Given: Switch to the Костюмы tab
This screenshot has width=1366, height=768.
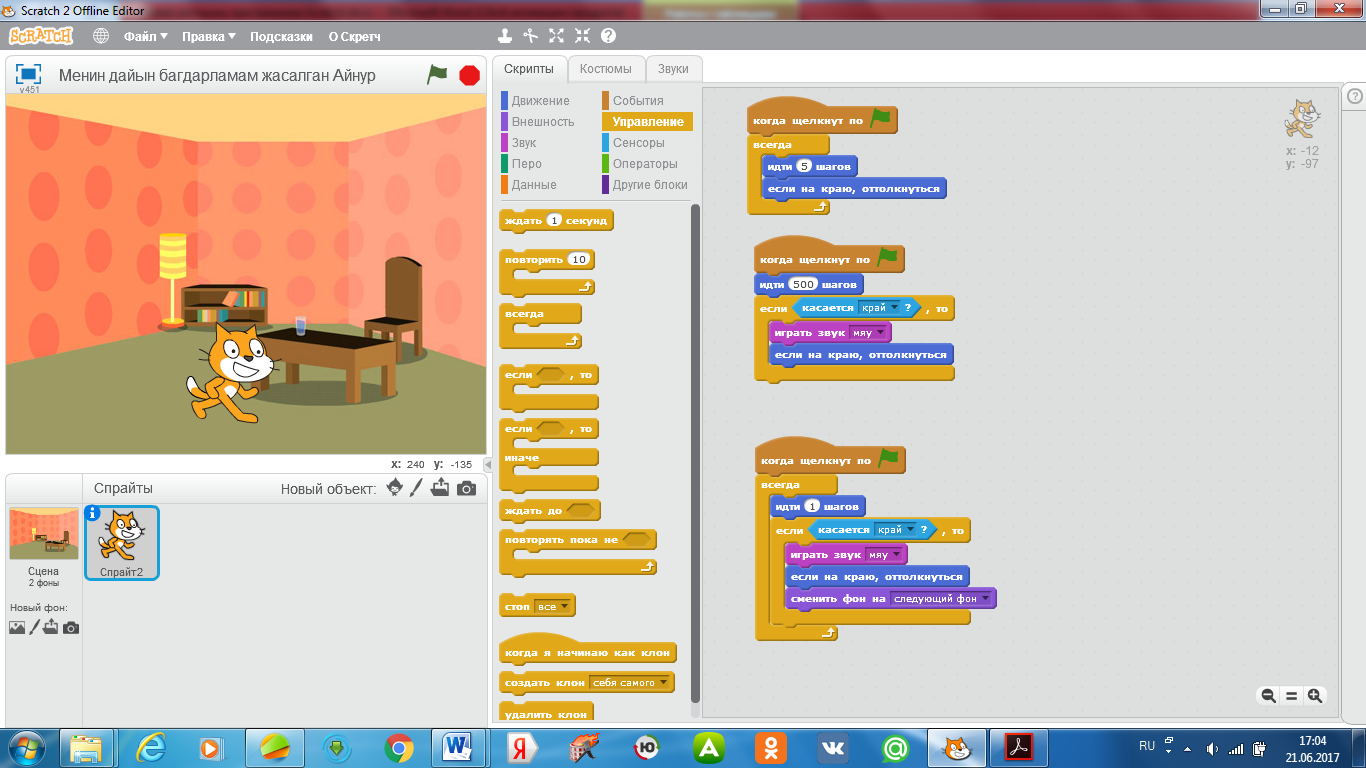Looking at the screenshot, I should [x=605, y=69].
